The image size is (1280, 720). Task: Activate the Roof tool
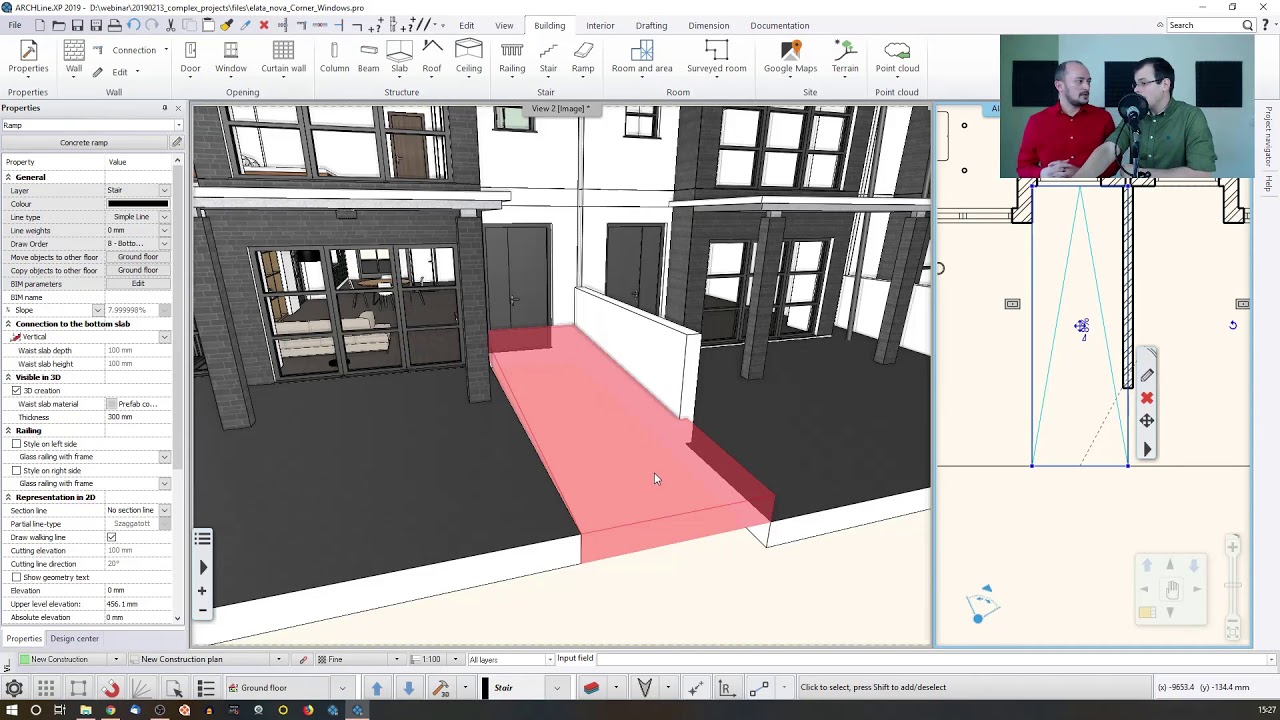(x=432, y=57)
